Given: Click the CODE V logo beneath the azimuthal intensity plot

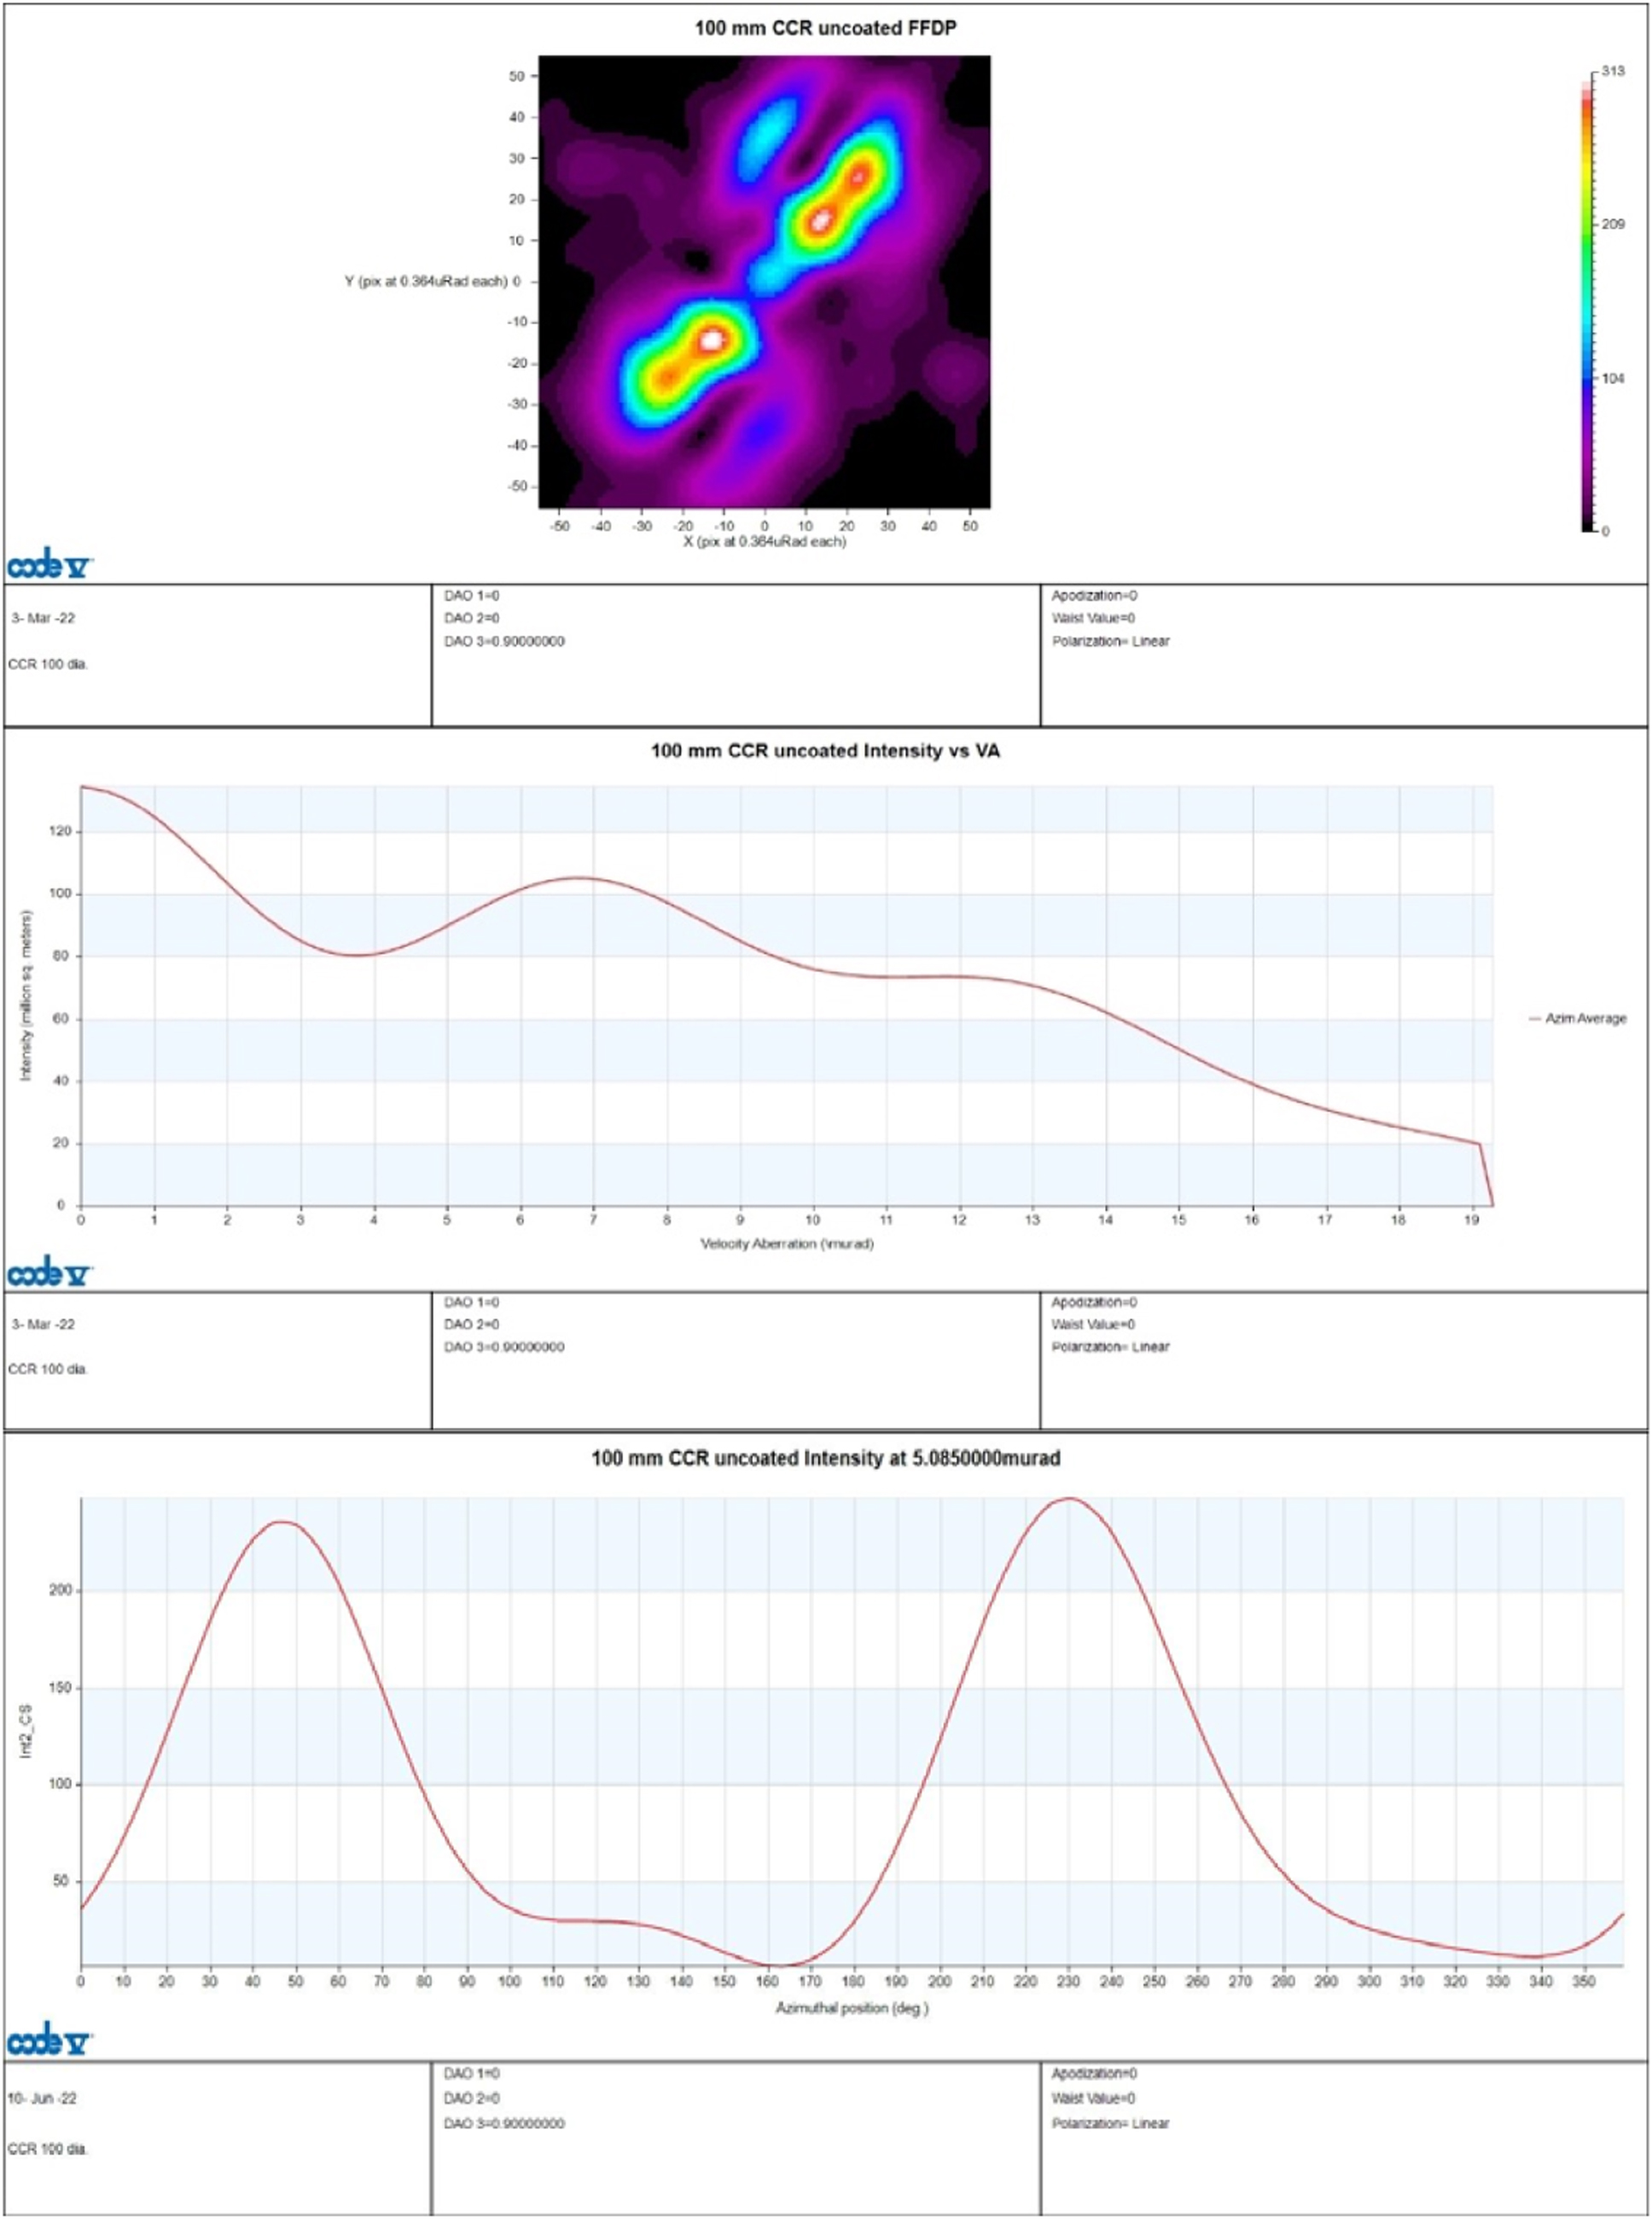Looking at the screenshot, I should tap(48, 2043).
